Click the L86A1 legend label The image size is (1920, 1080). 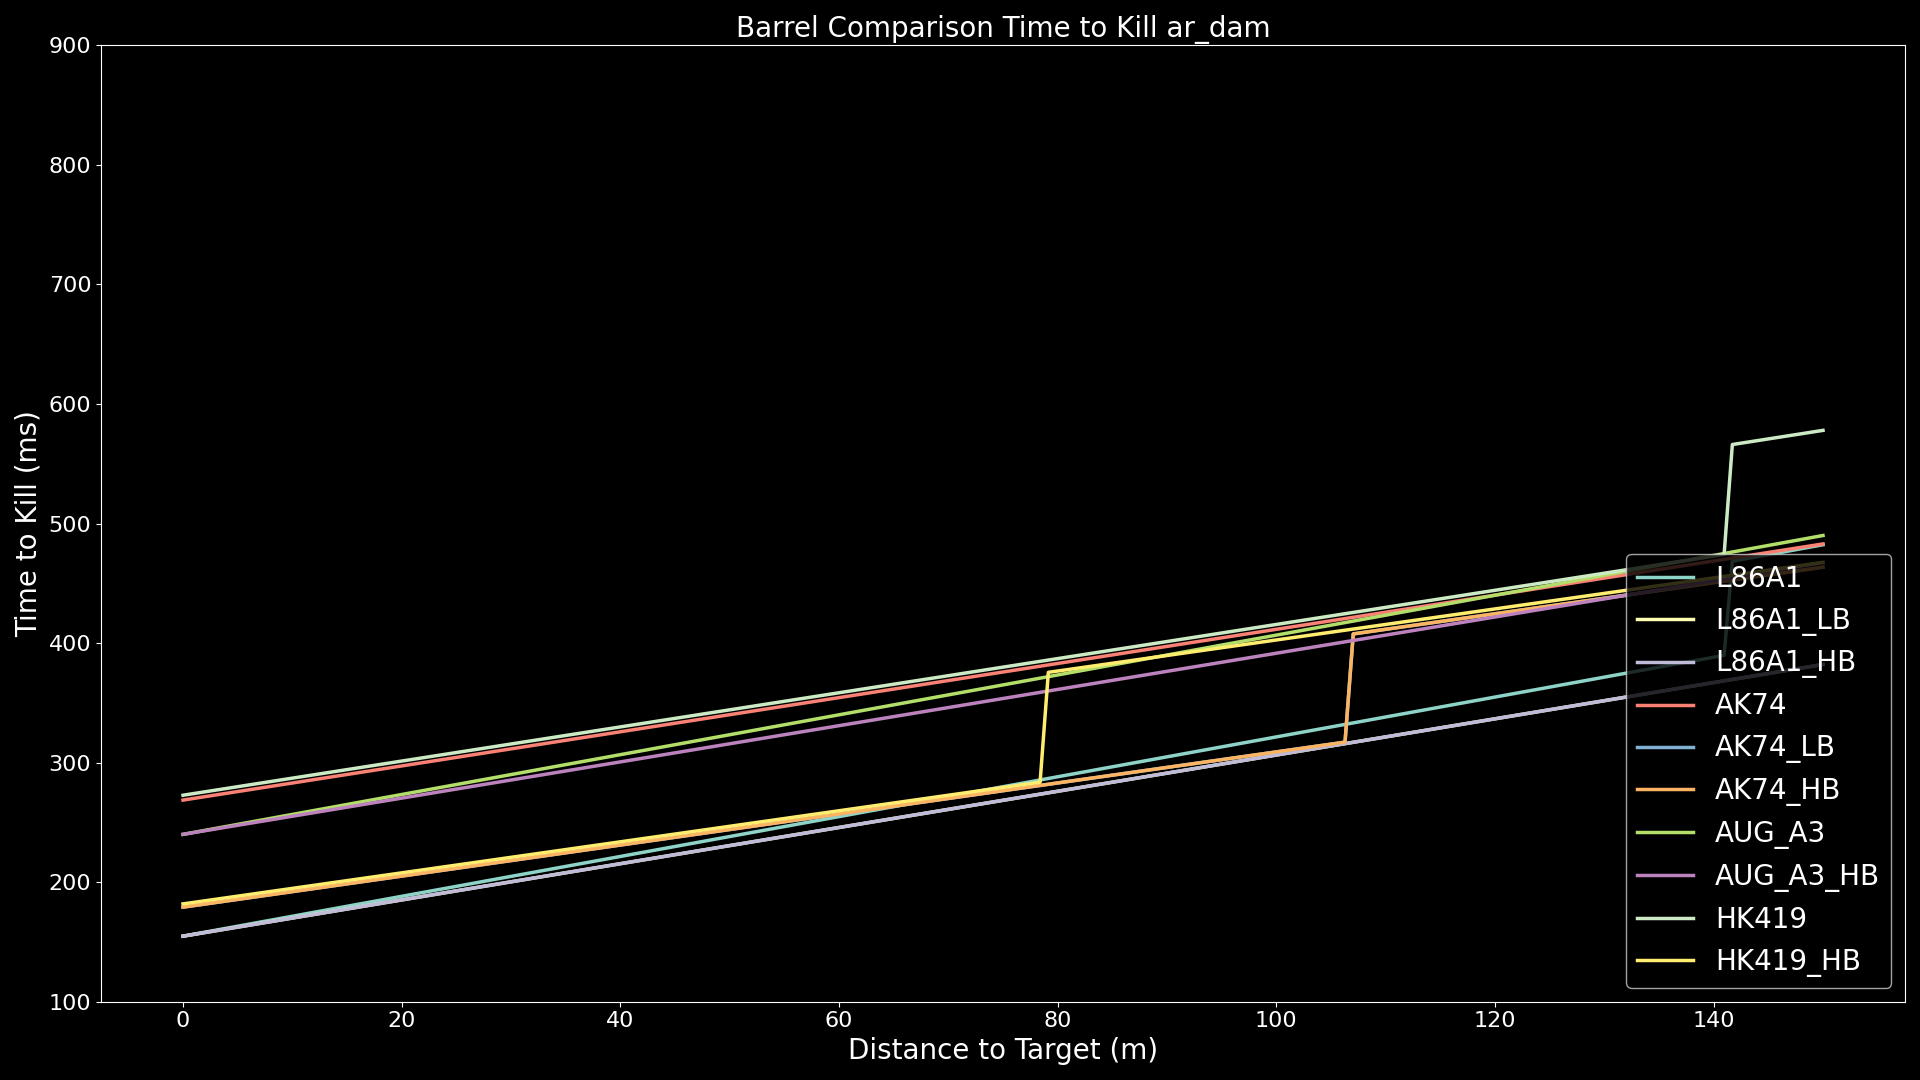[x=1757, y=578]
